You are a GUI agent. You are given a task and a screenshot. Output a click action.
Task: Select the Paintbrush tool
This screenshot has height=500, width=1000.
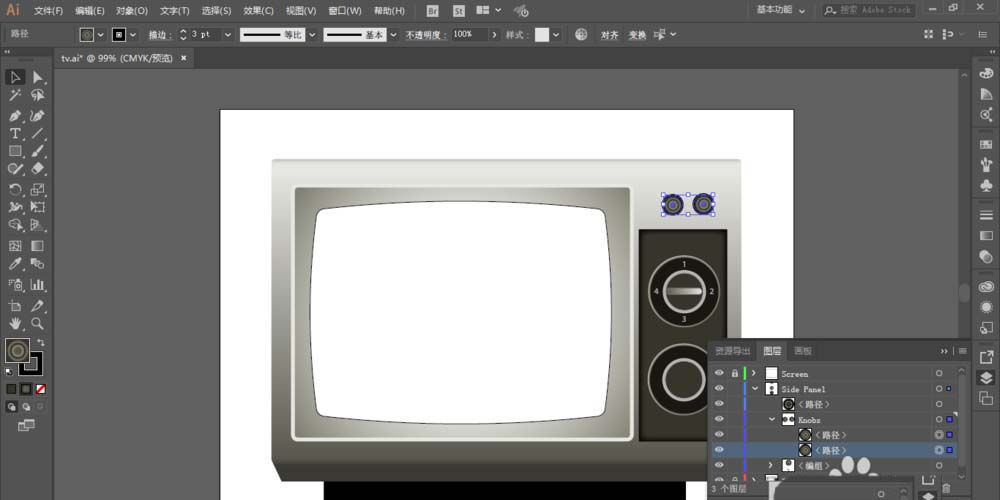click(38, 151)
